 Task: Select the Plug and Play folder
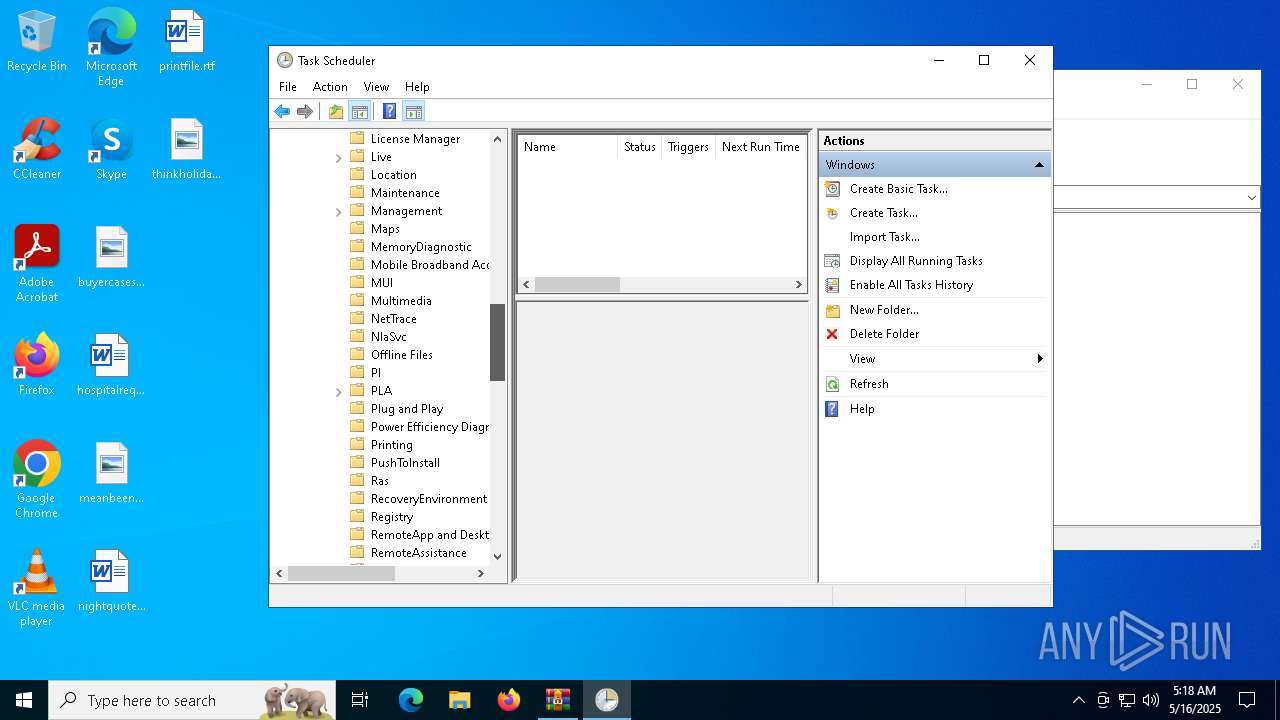406,409
